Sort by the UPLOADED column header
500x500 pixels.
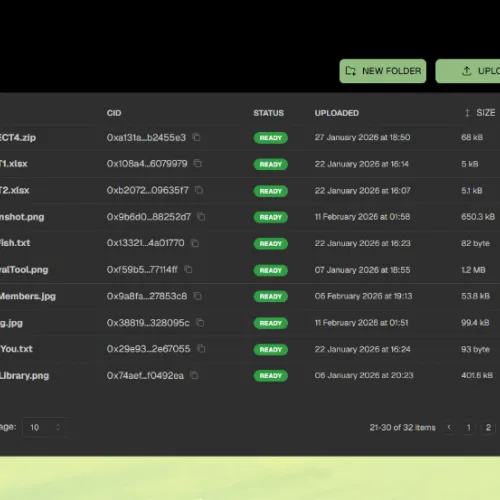(337, 113)
